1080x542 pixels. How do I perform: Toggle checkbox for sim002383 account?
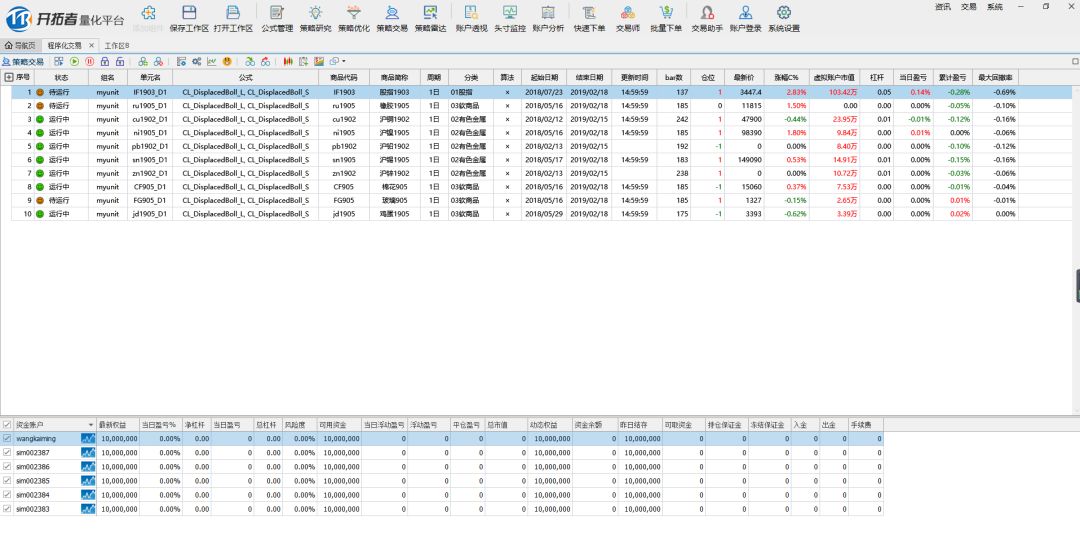point(7,509)
